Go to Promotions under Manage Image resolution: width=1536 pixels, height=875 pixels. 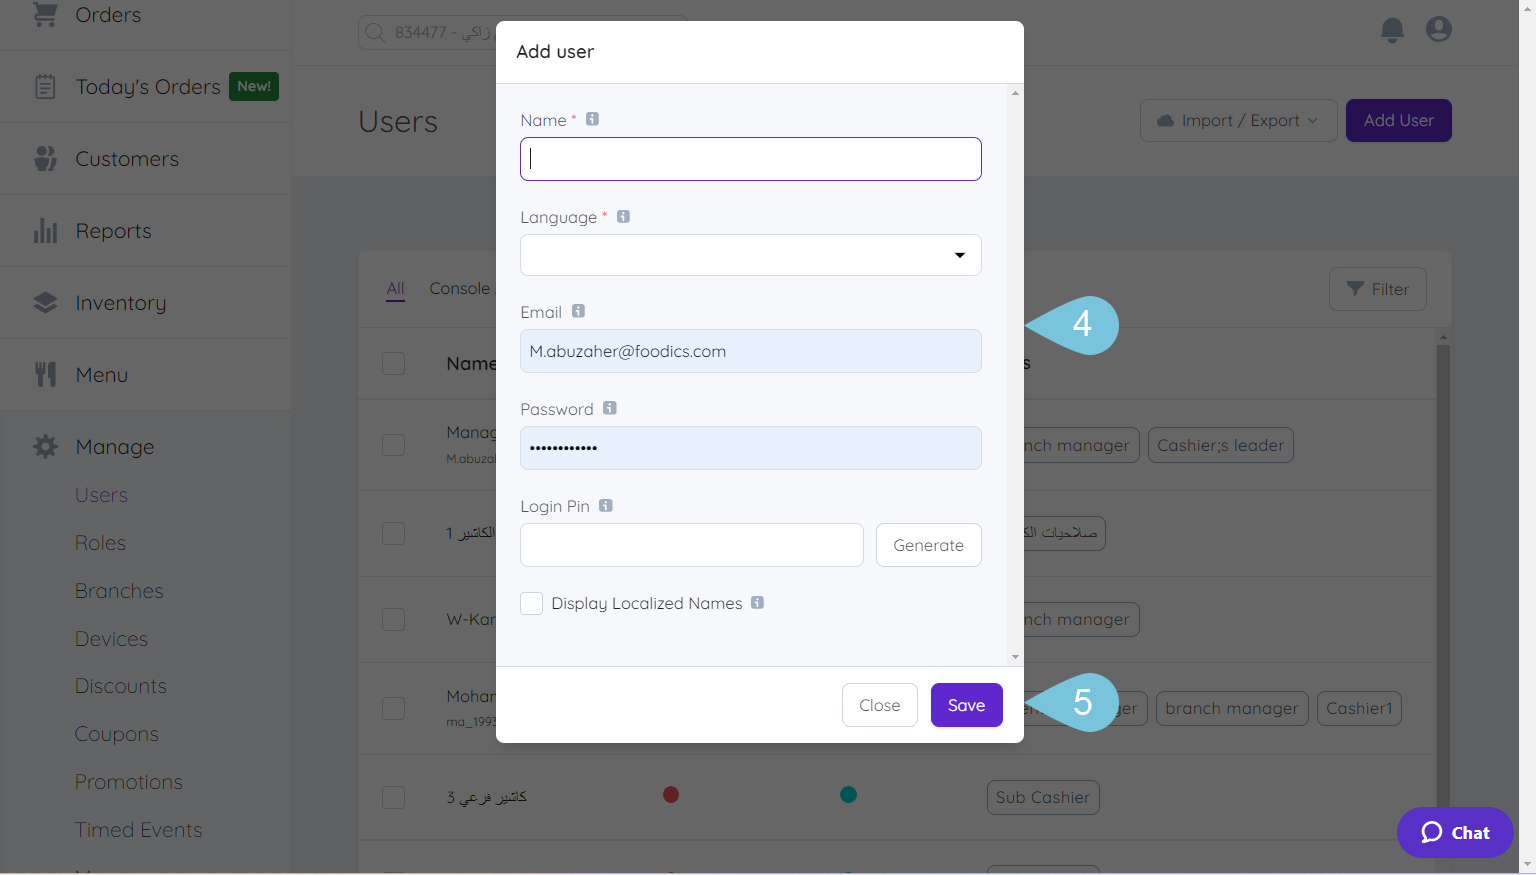pyautogui.click(x=129, y=782)
